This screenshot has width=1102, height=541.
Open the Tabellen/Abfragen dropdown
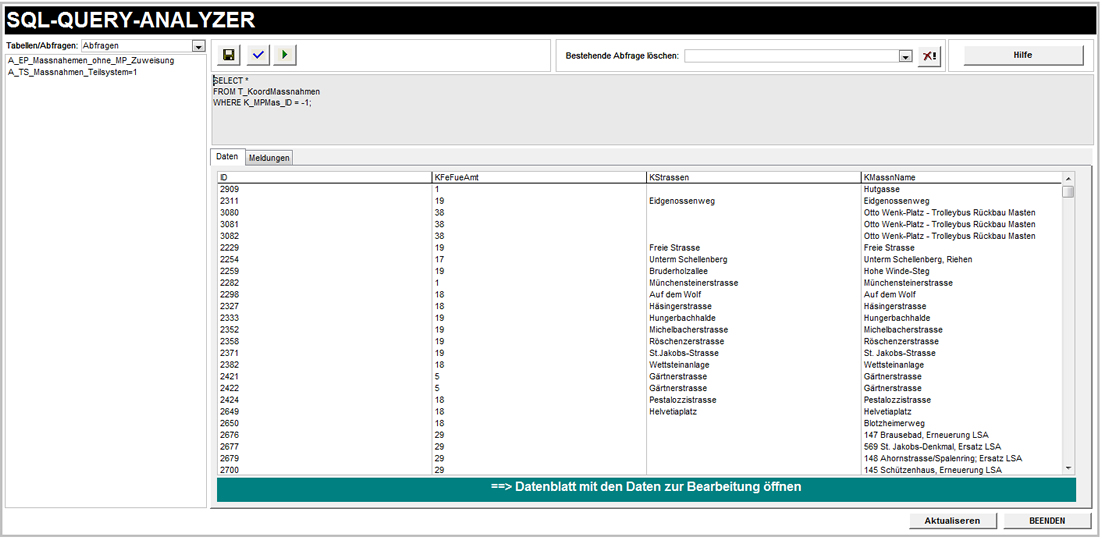point(198,46)
